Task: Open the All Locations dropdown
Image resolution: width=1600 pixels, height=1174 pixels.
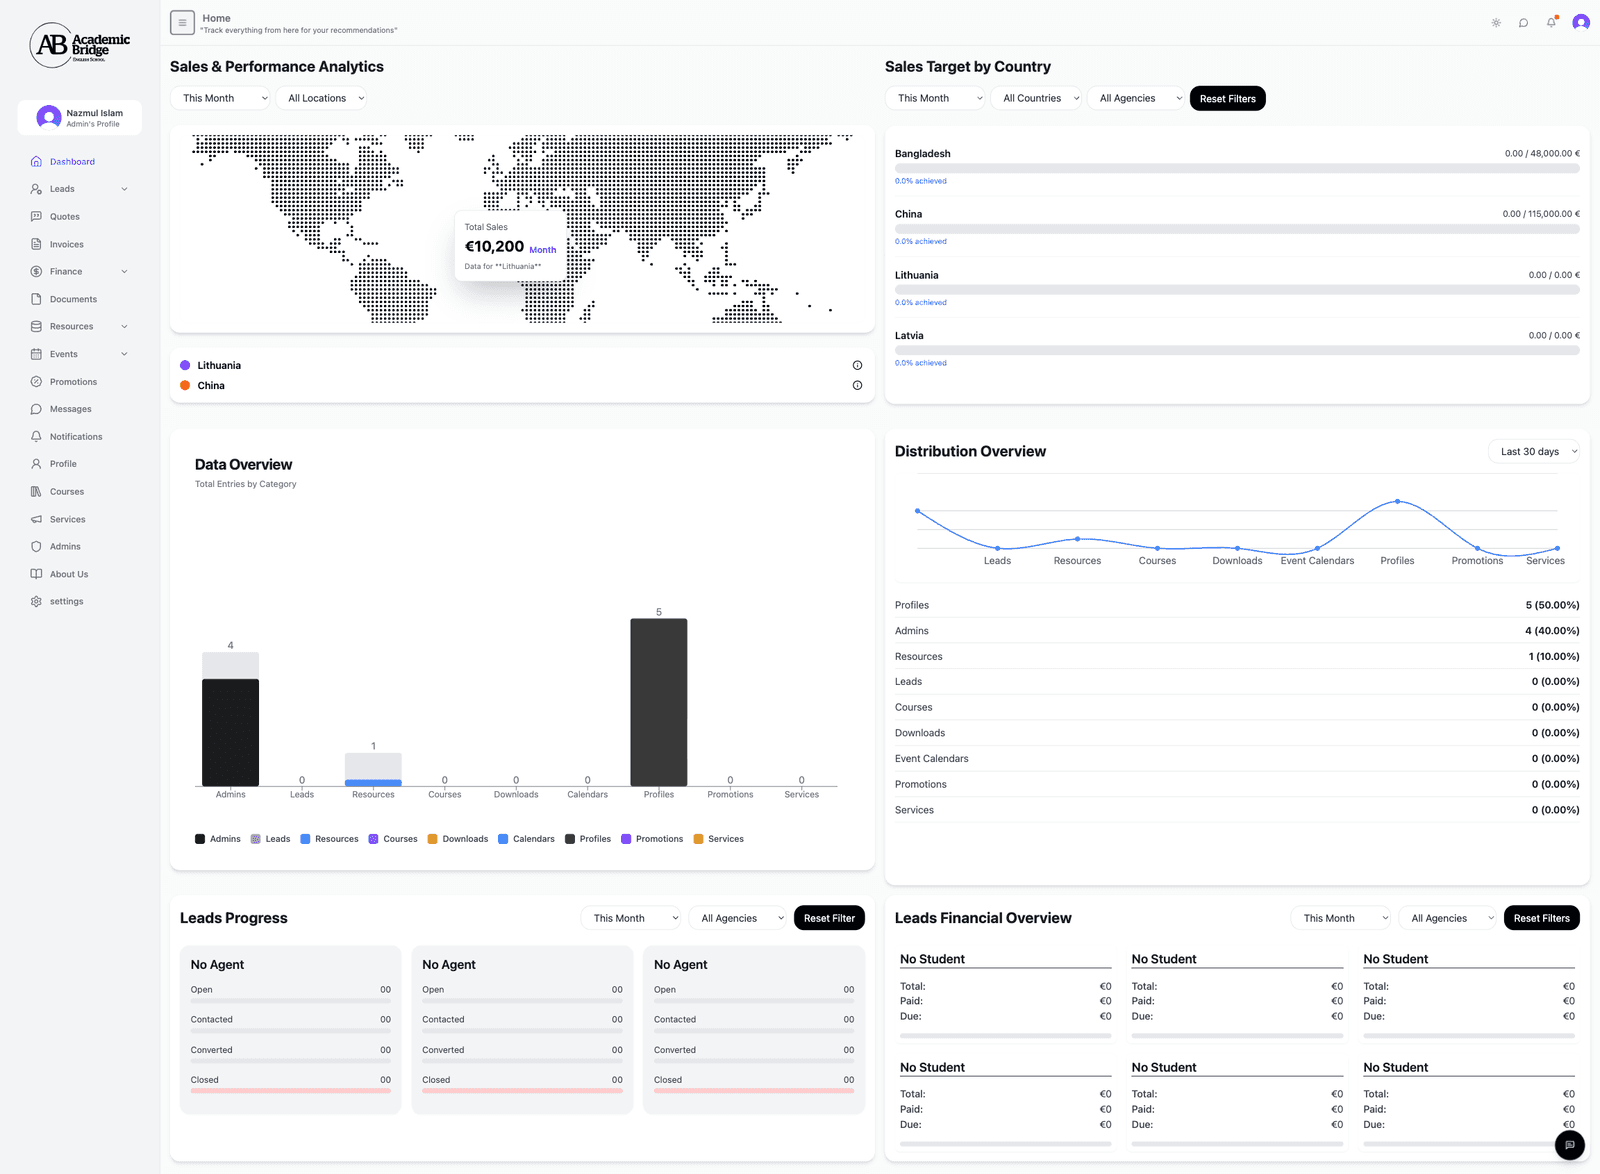Action: pos(326,98)
